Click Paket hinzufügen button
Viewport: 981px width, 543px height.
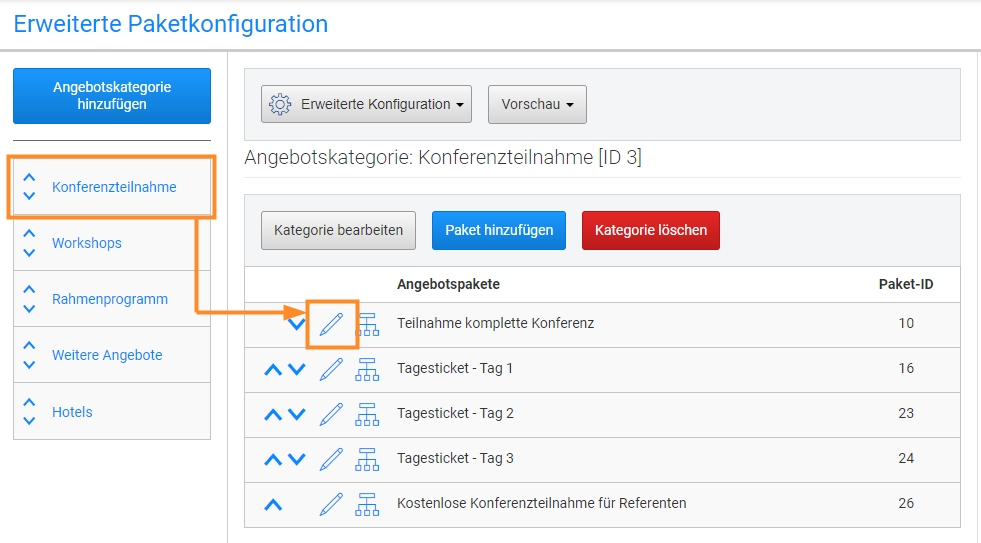pyautogui.click(x=499, y=230)
